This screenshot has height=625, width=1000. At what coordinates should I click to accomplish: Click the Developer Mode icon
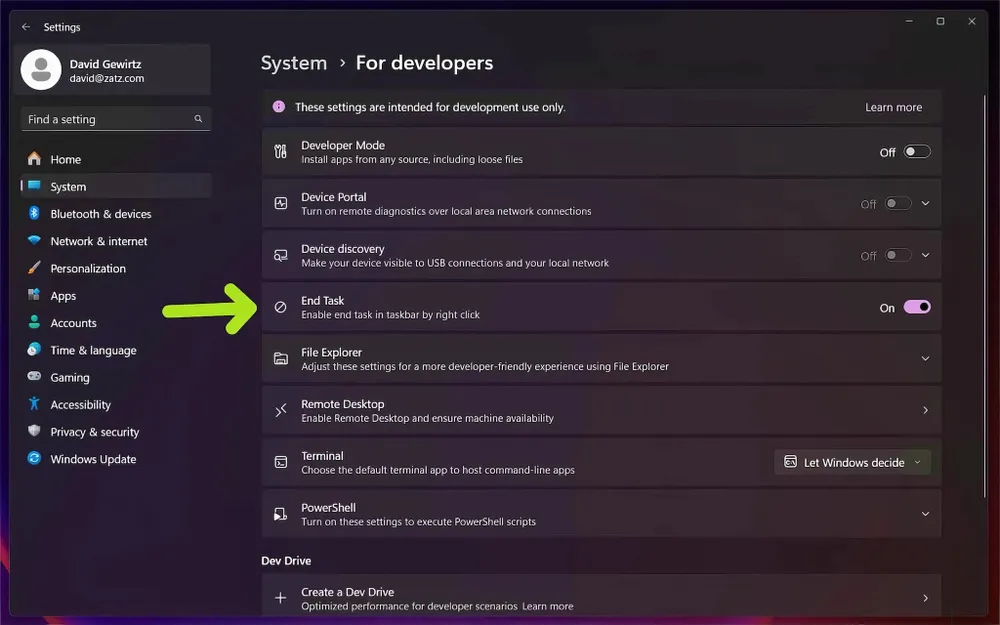pos(280,151)
